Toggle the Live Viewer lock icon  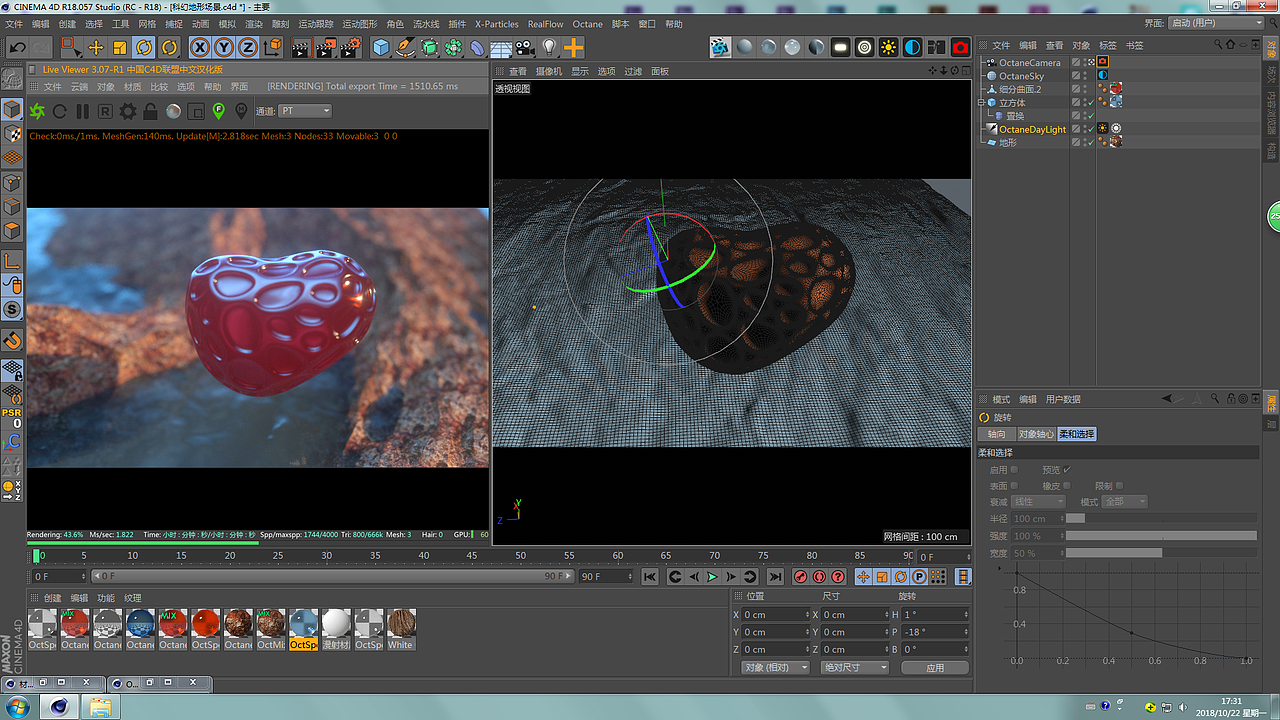(x=151, y=111)
